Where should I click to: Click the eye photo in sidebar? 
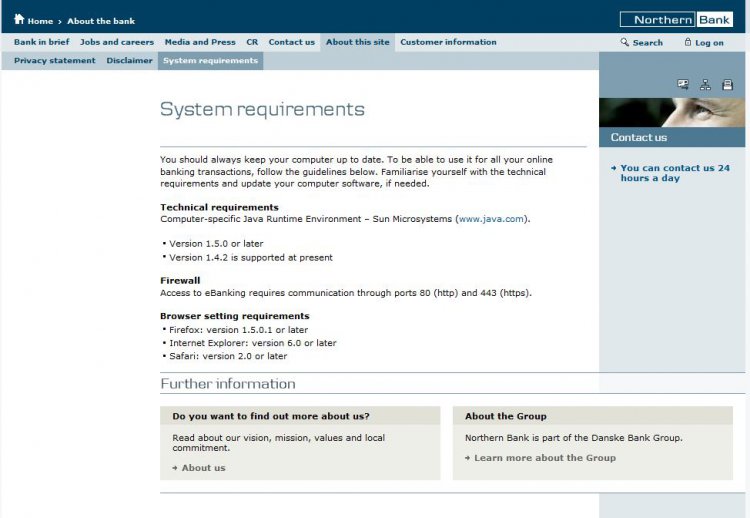click(672, 112)
